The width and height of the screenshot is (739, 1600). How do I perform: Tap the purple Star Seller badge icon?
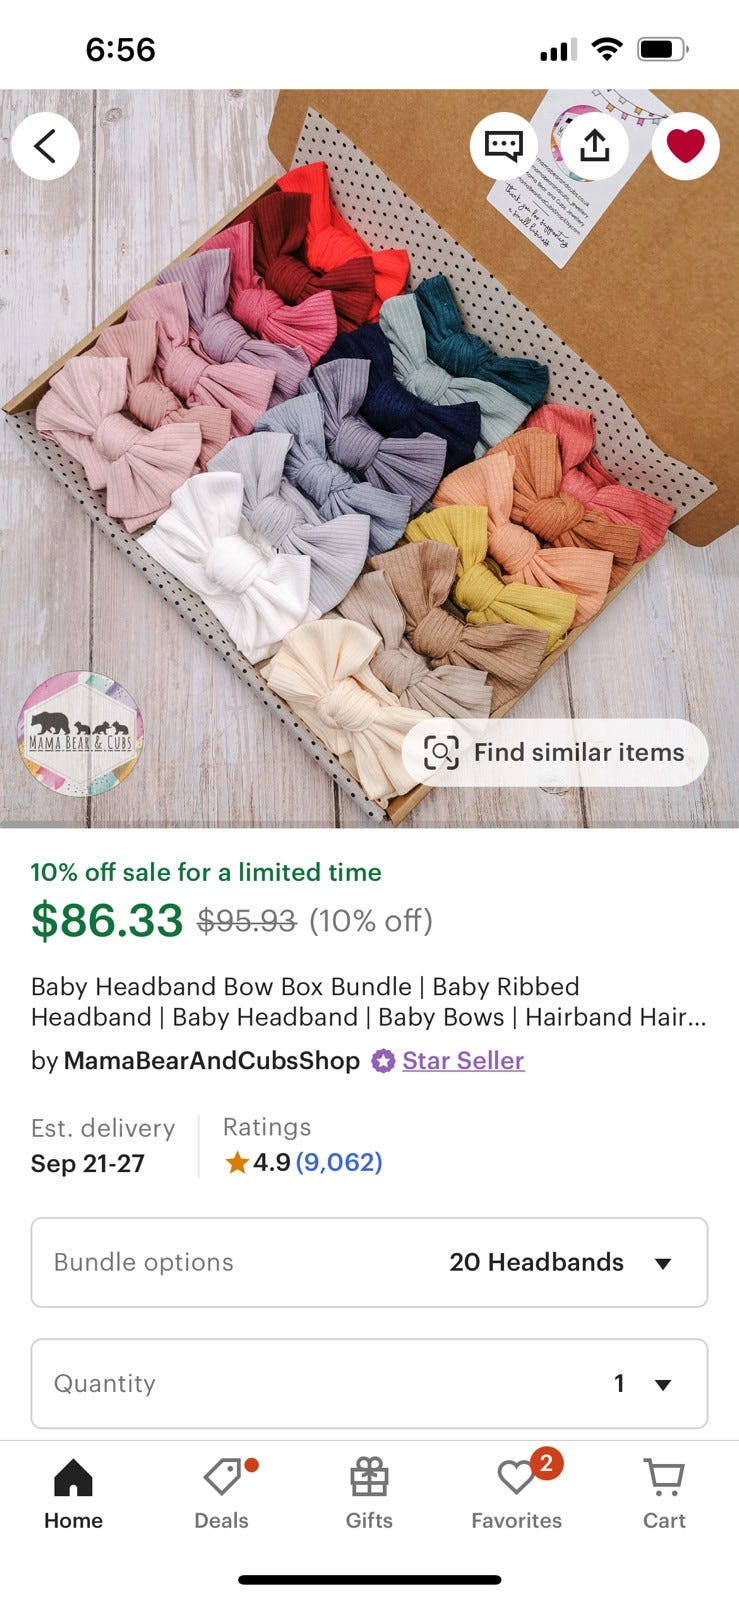tap(383, 1061)
